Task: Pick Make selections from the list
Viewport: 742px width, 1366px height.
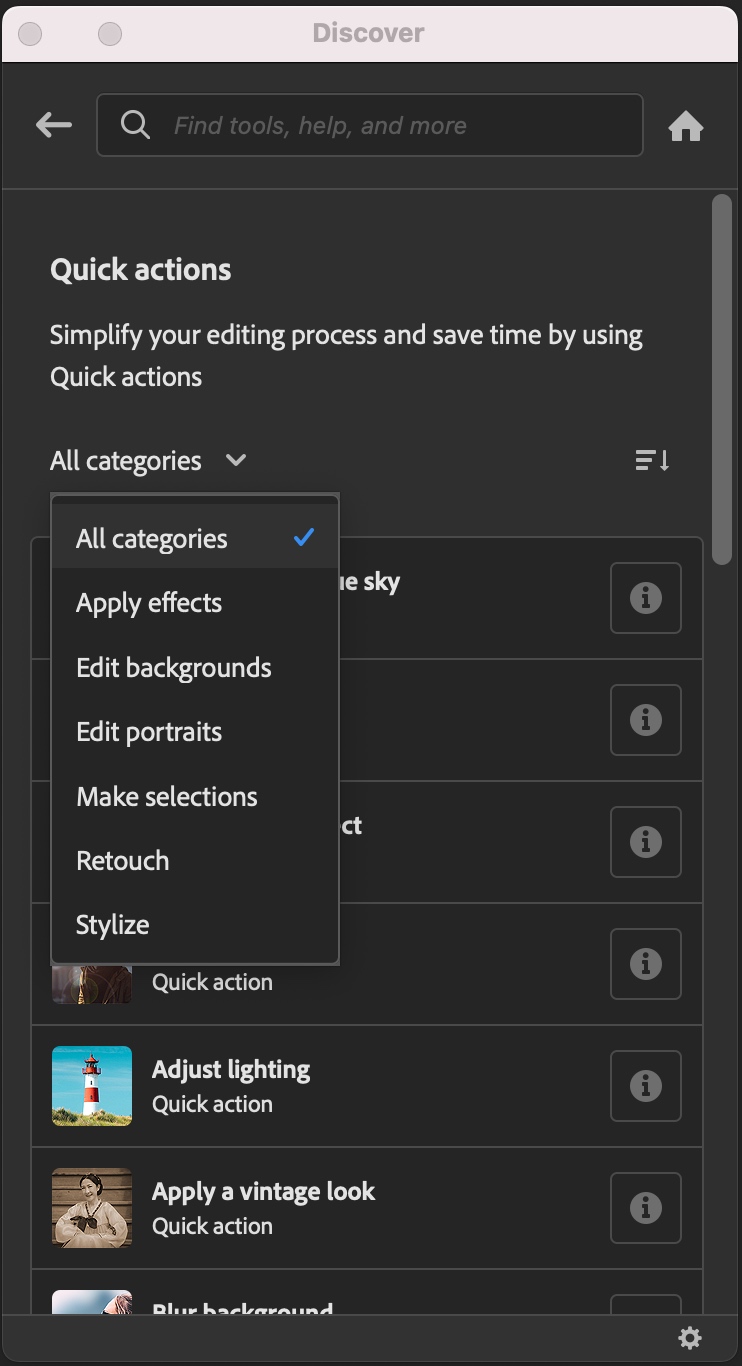Action: (167, 797)
